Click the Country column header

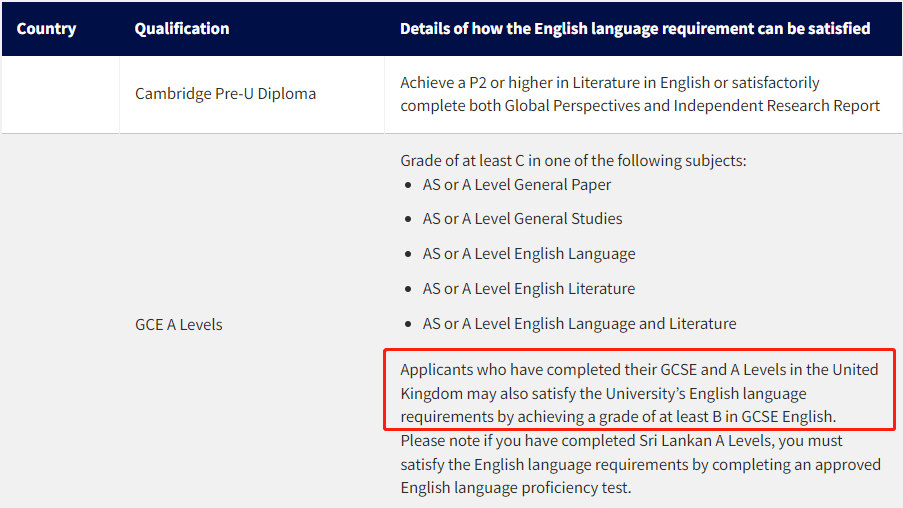point(46,29)
